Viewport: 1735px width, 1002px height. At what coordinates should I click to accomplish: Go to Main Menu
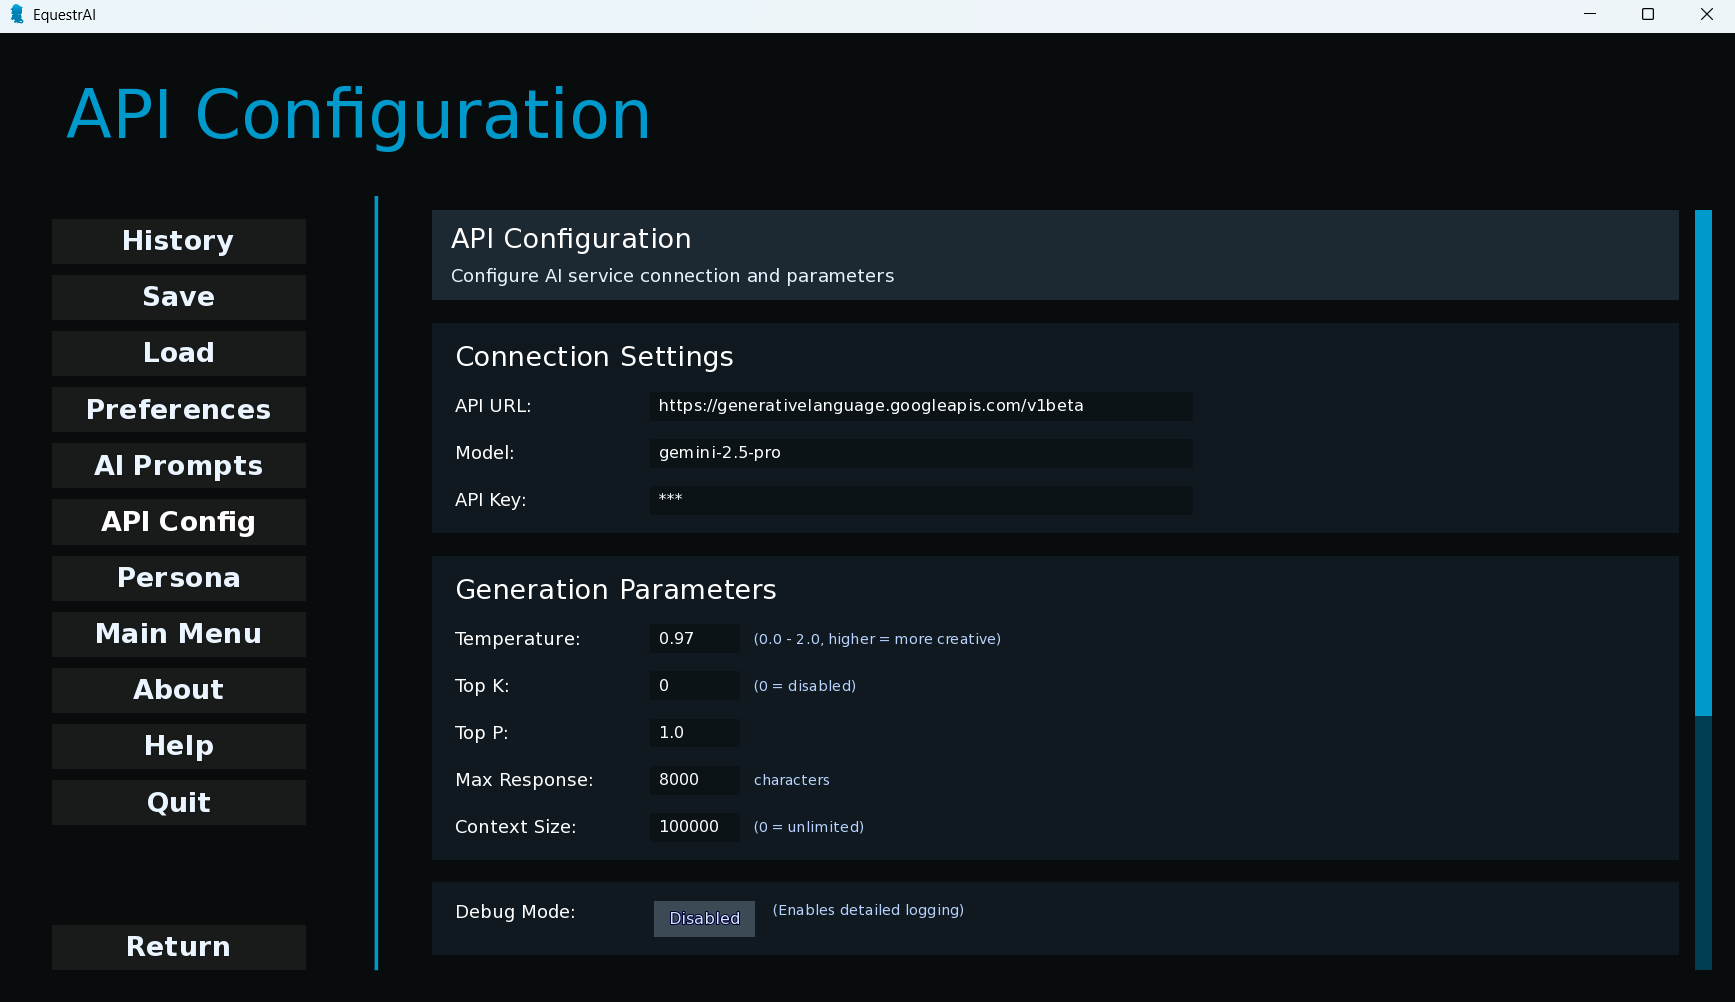pos(178,634)
